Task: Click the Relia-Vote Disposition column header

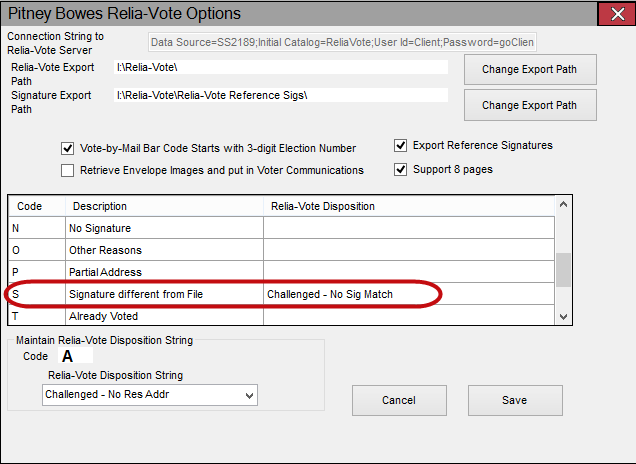Action: (409, 206)
